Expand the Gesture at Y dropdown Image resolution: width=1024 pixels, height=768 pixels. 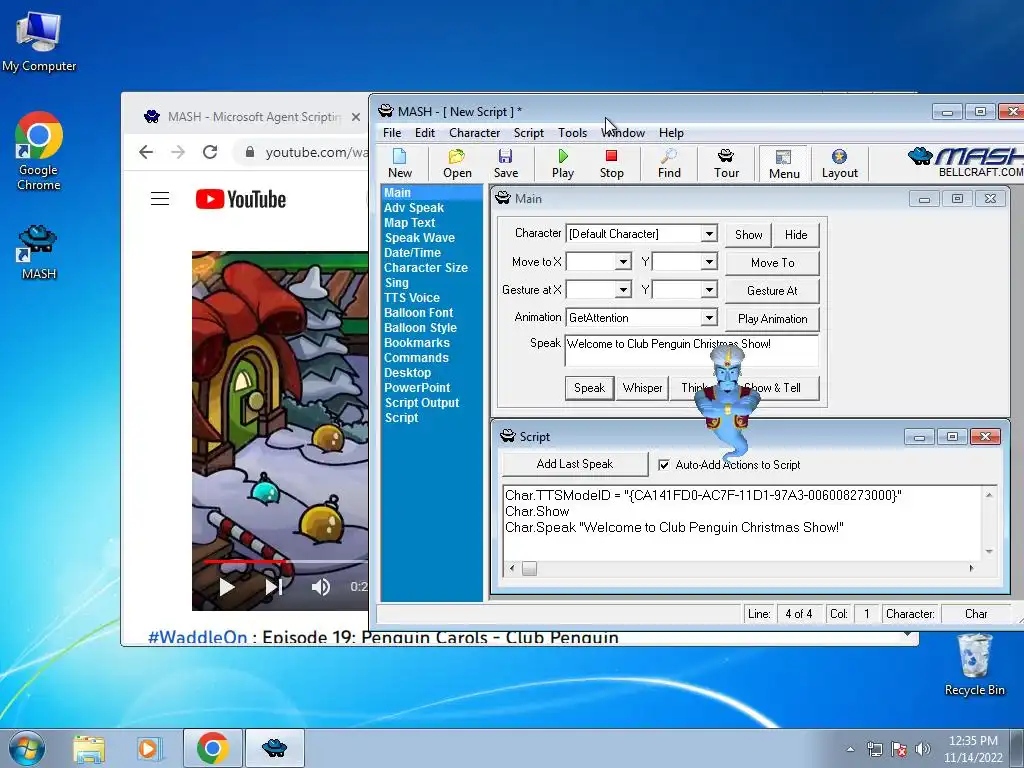(x=709, y=289)
